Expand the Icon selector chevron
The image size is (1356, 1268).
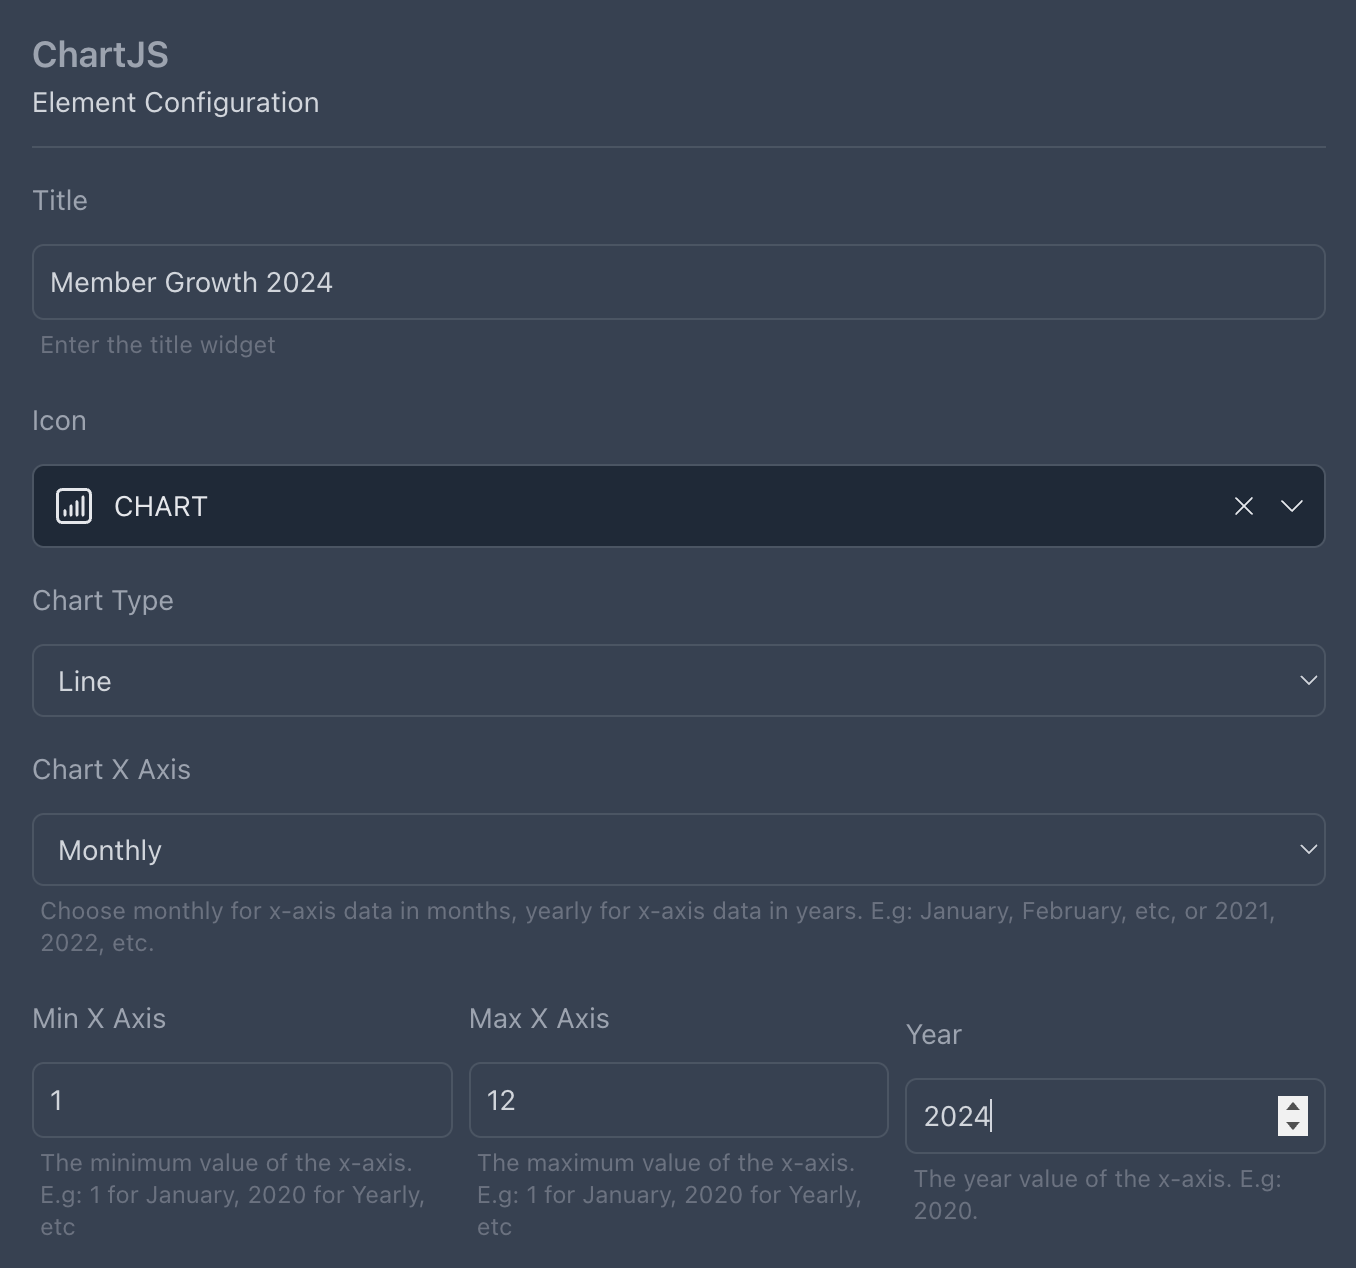pos(1292,506)
